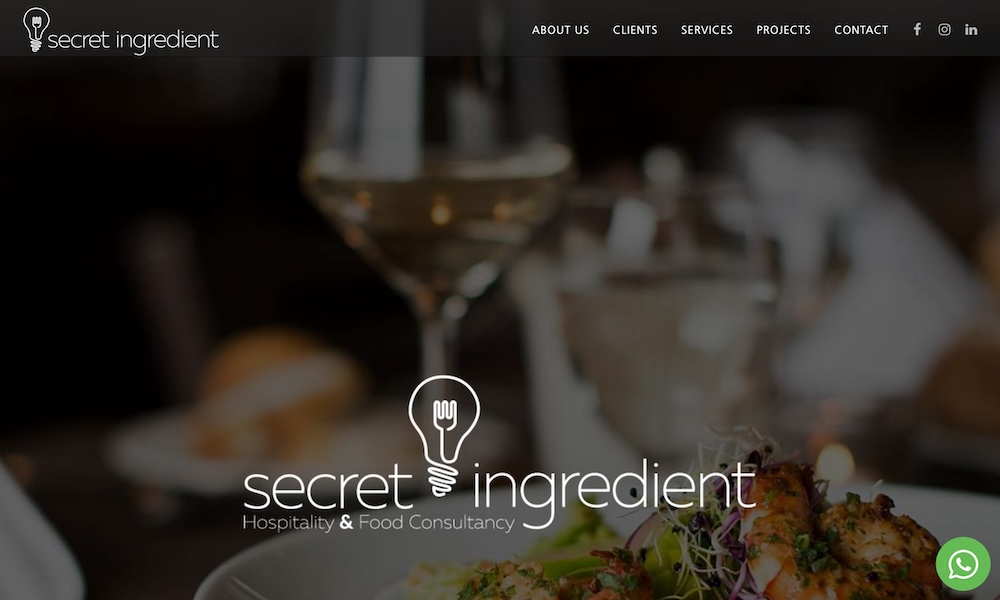
Task: Open the Clients menu item
Action: click(635, 30)
